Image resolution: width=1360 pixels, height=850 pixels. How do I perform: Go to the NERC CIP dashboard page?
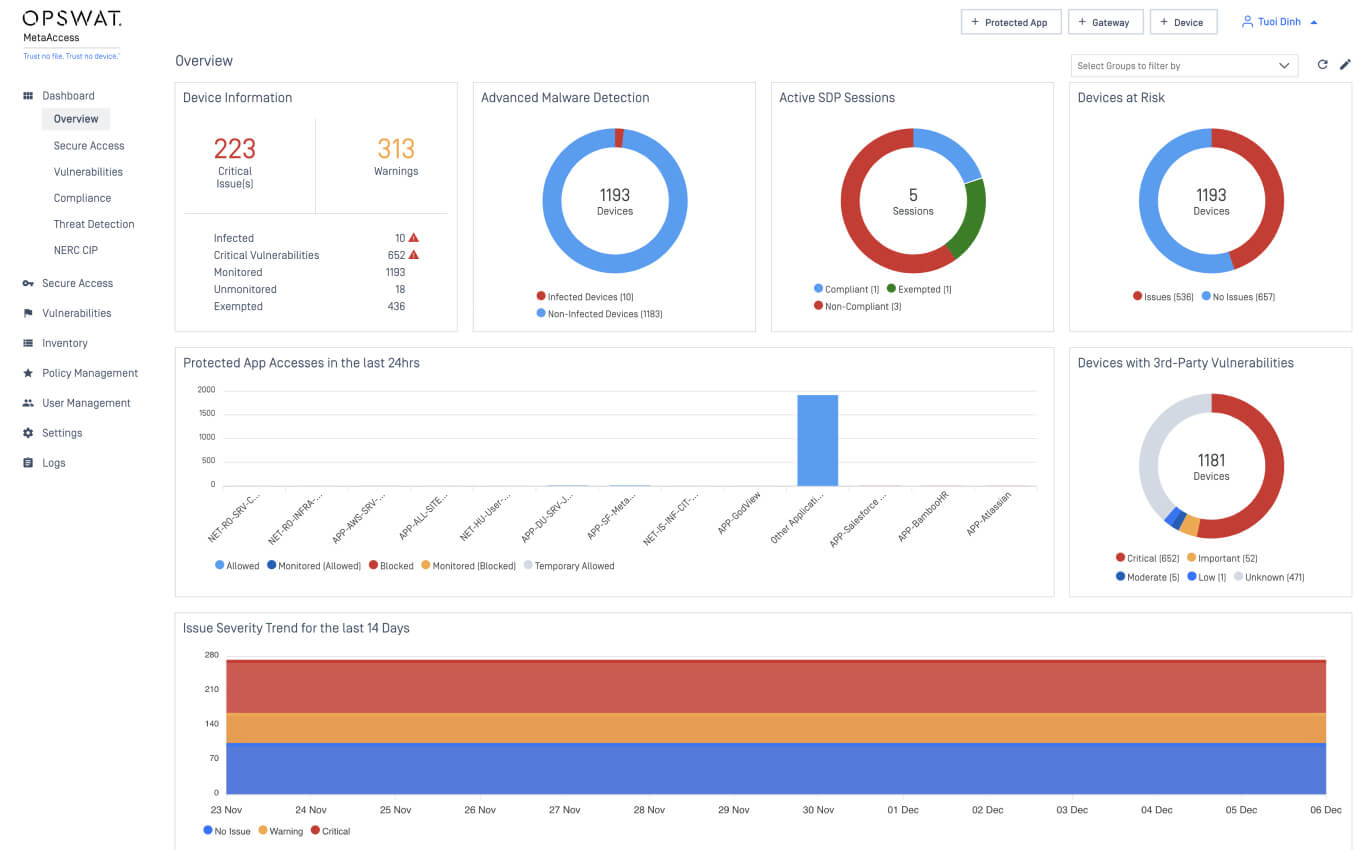tap(76, 251)
